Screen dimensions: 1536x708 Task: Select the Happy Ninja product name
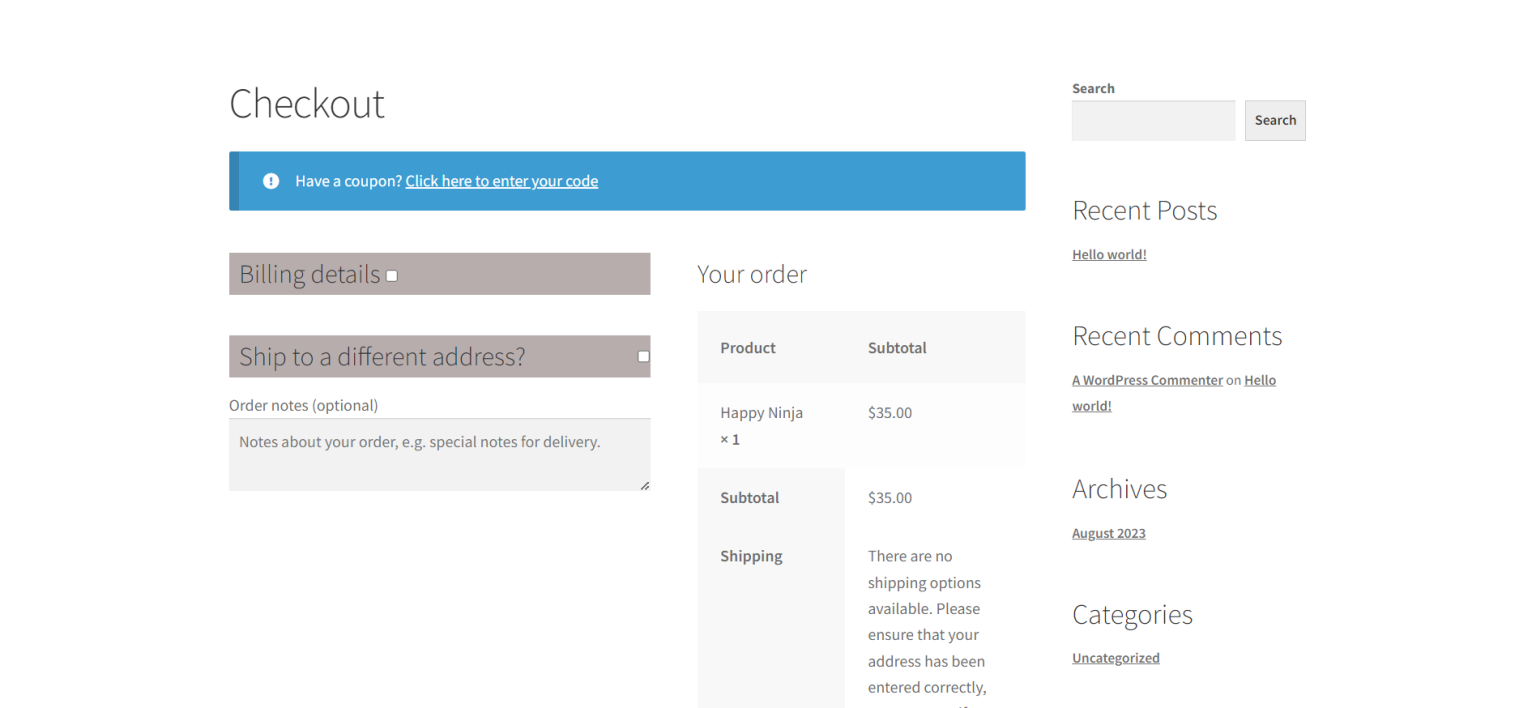click(761, 412)
